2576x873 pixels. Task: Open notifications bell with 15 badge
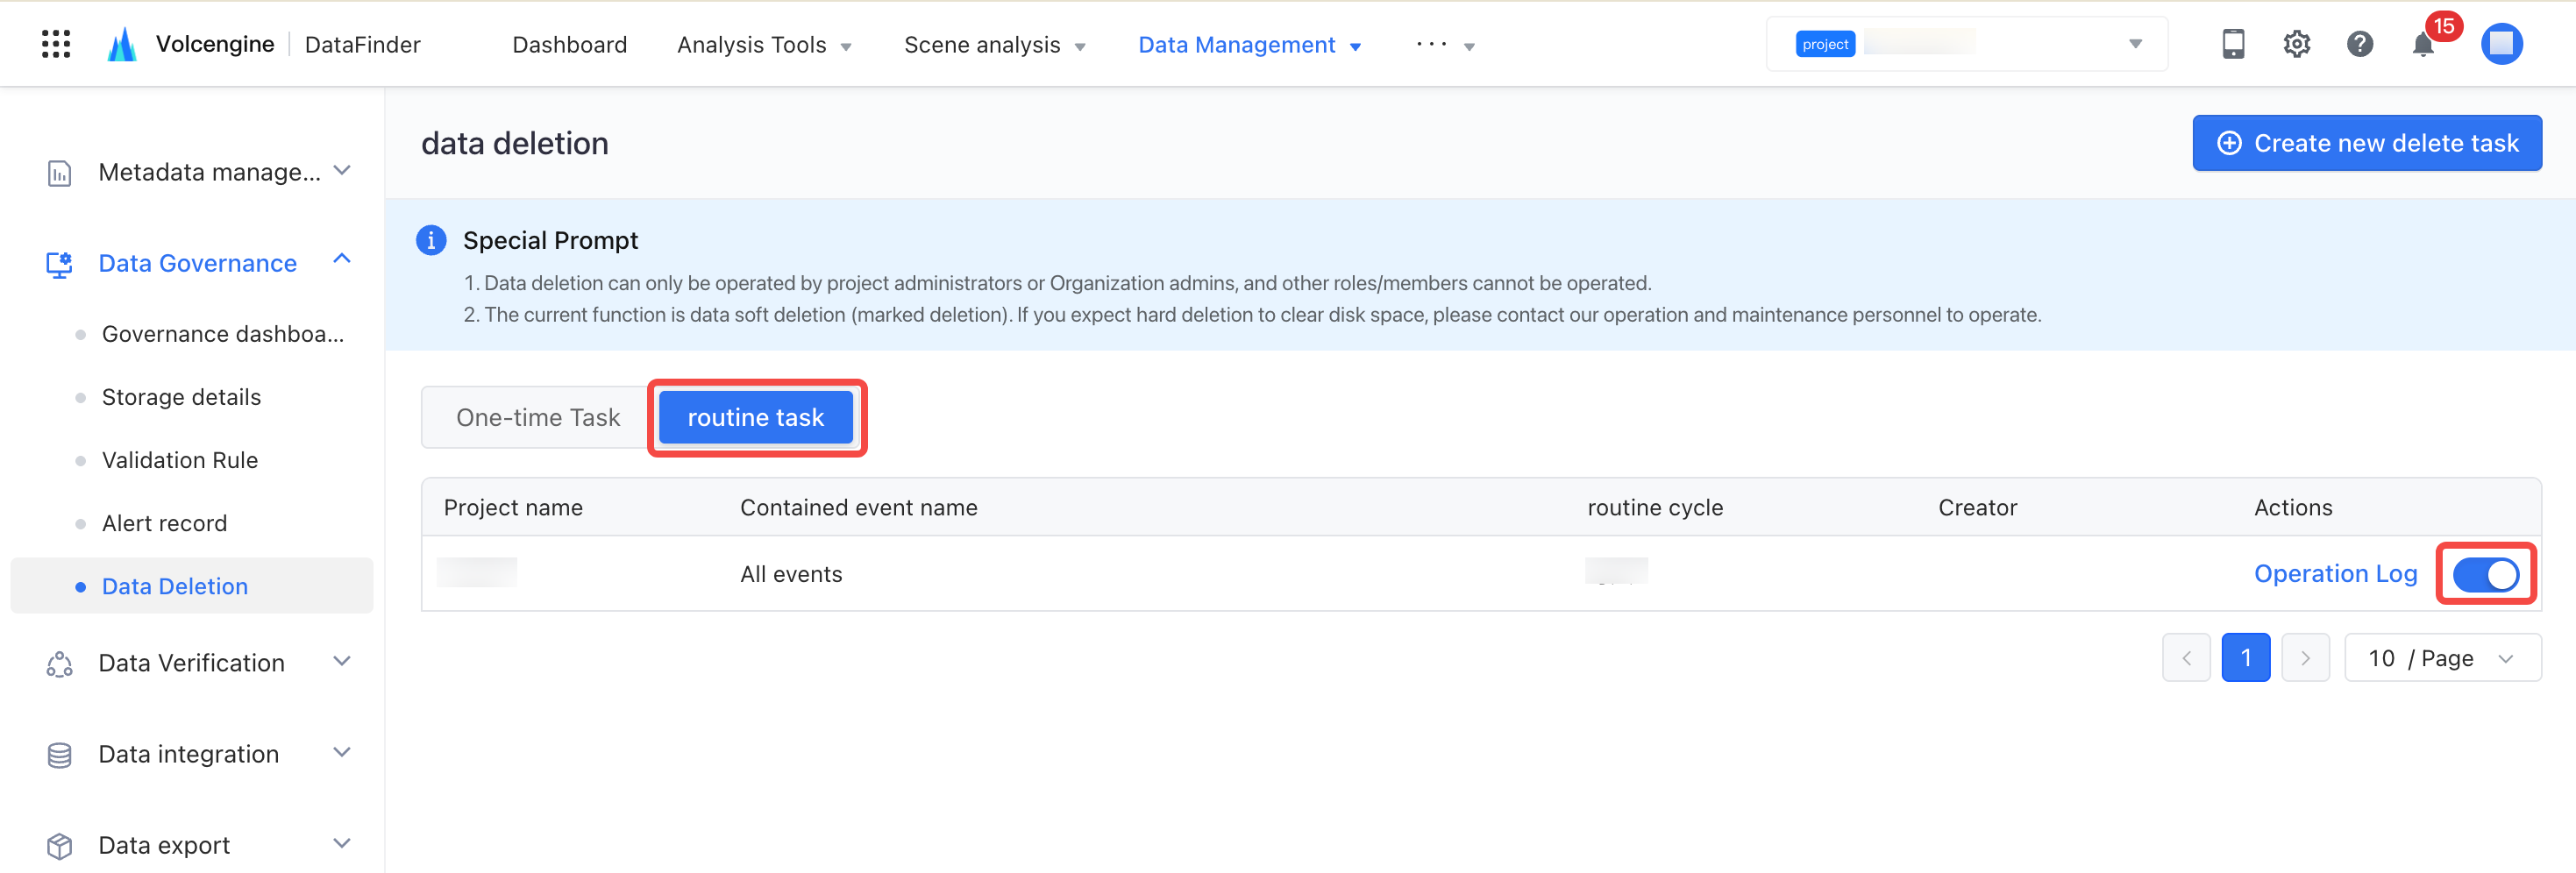[x=2423, y=44]
